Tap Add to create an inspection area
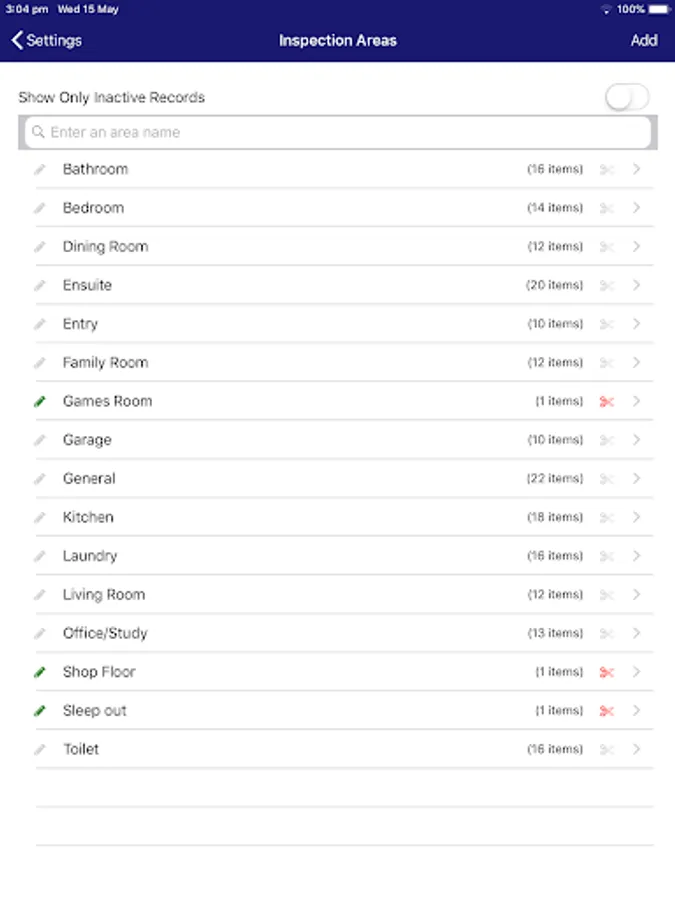 [644, 41]
